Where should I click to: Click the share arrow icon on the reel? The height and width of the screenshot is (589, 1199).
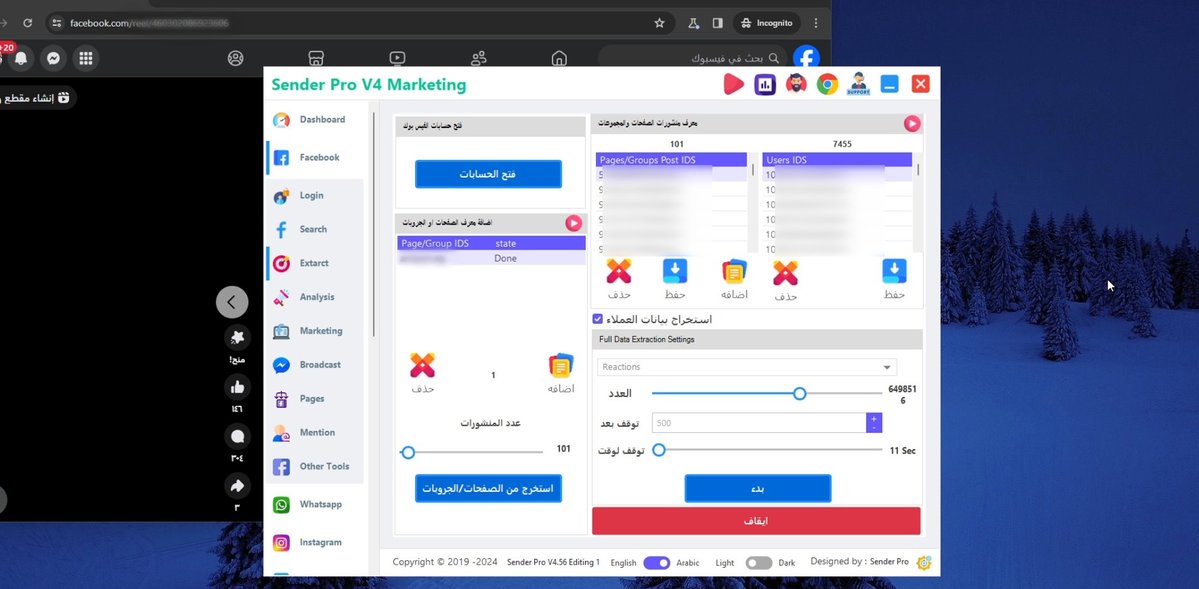tap(237, 486)
